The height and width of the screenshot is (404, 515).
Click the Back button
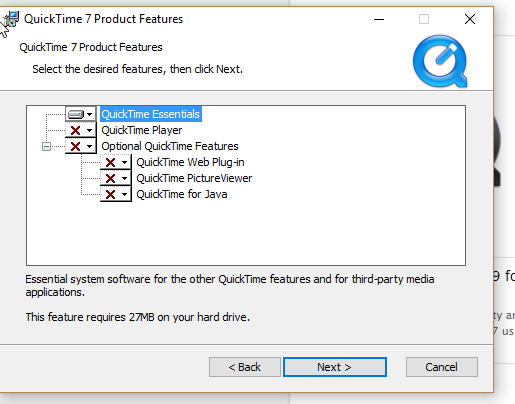tap(245, 367)
